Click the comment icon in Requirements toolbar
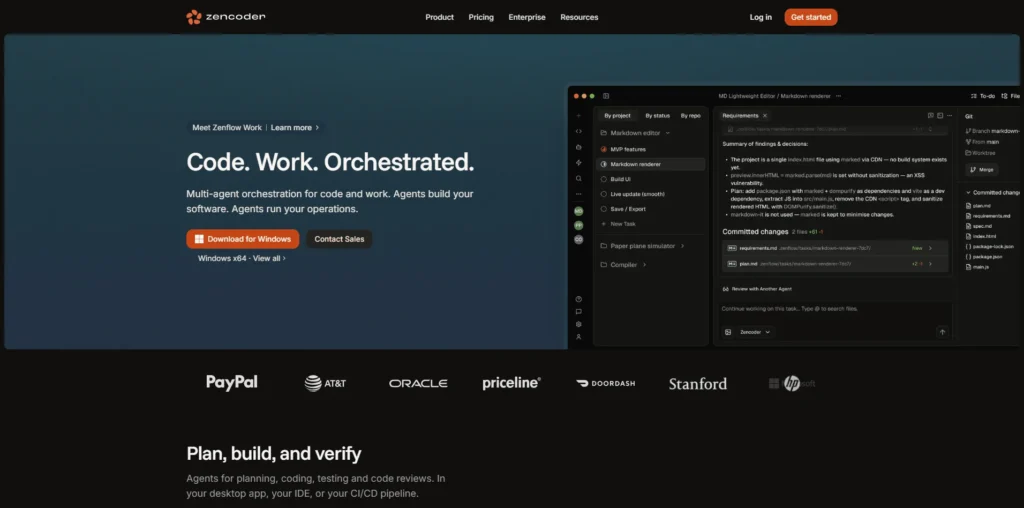 [931, 116]
